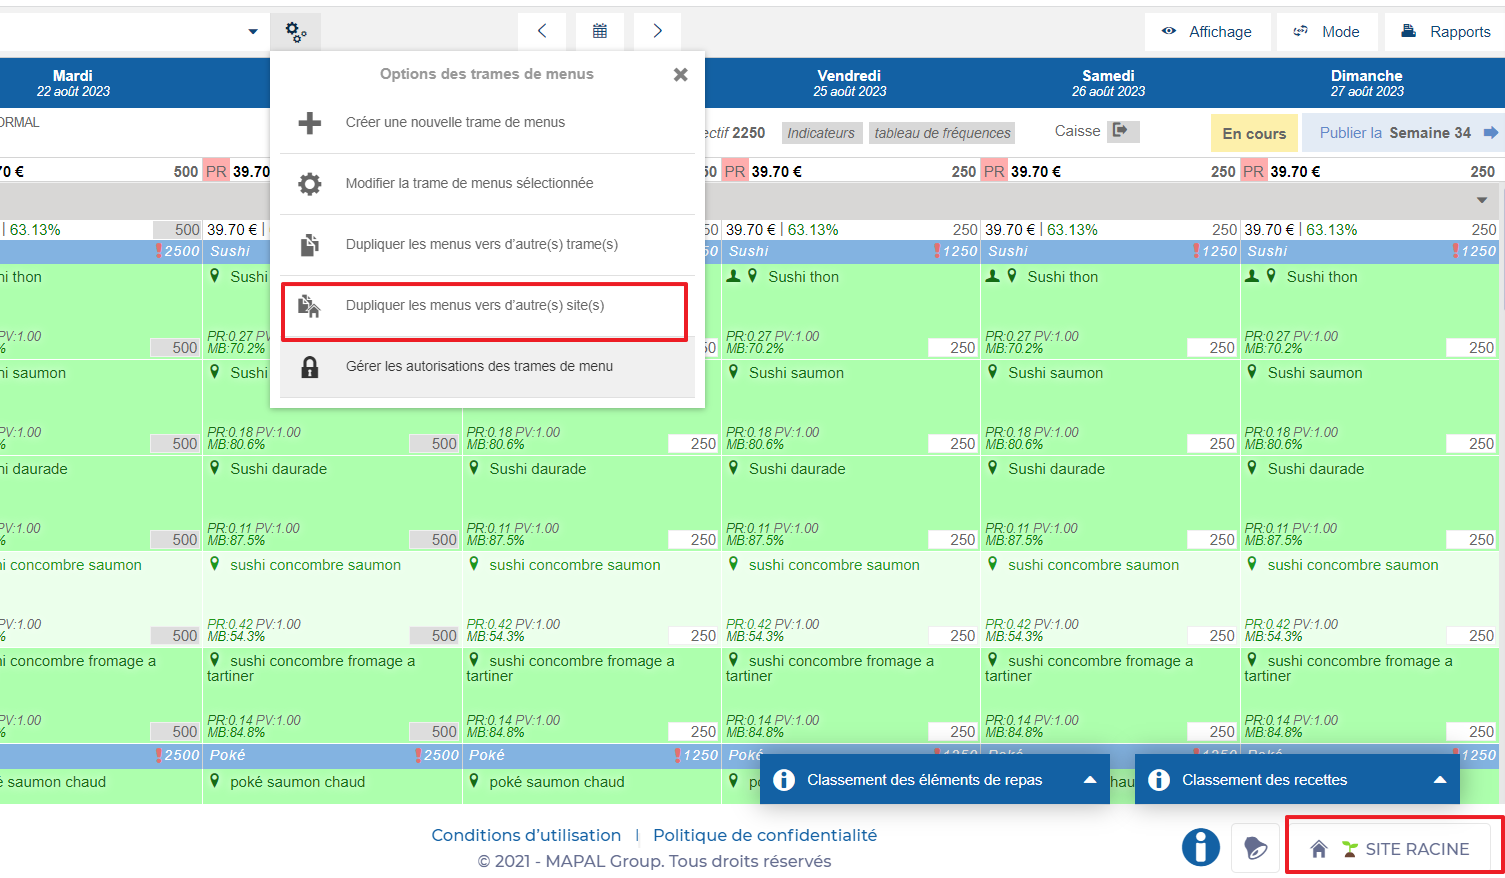Select Dupliquer les menus vers d'autre(s) trame(s)
Image resolution: width=1505 pixels, height=878 pixels.
tap(487, 245)
